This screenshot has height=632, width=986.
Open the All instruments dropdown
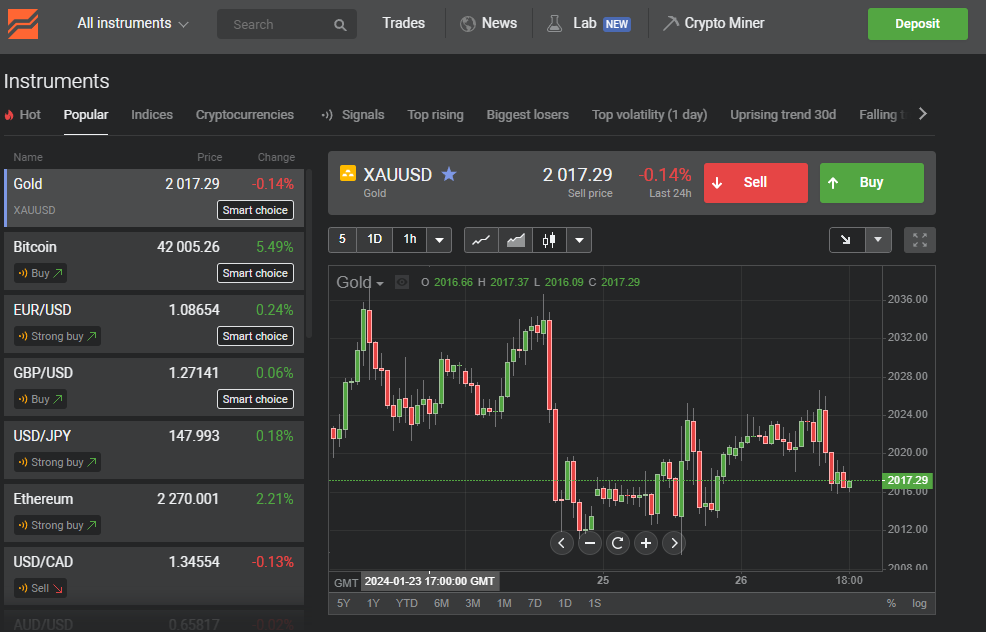(133, 23)
